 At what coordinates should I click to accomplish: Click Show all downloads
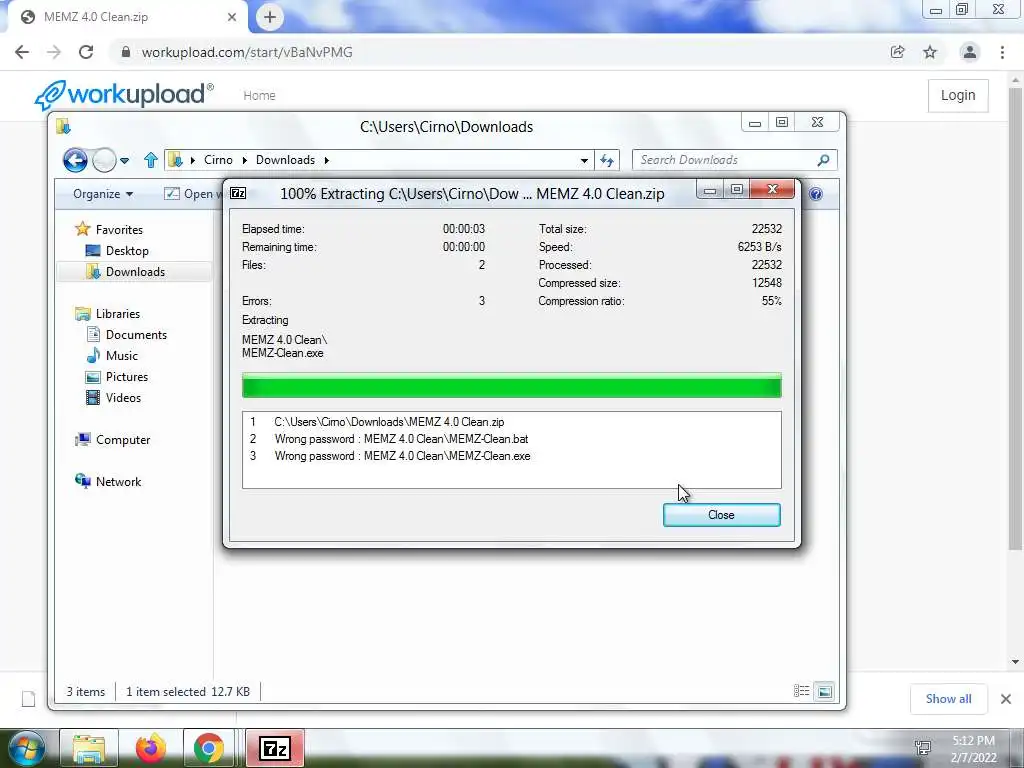pyautogui.click(x=948, y=699)
